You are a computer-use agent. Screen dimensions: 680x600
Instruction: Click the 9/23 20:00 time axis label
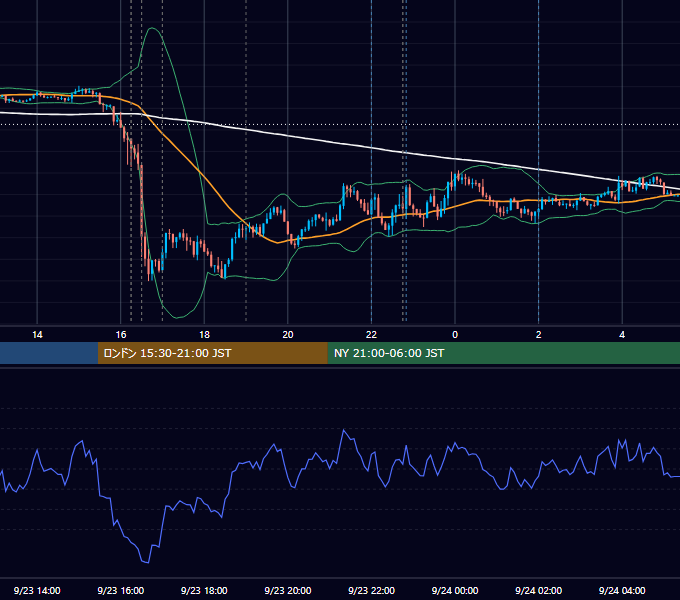coord(288,590)
